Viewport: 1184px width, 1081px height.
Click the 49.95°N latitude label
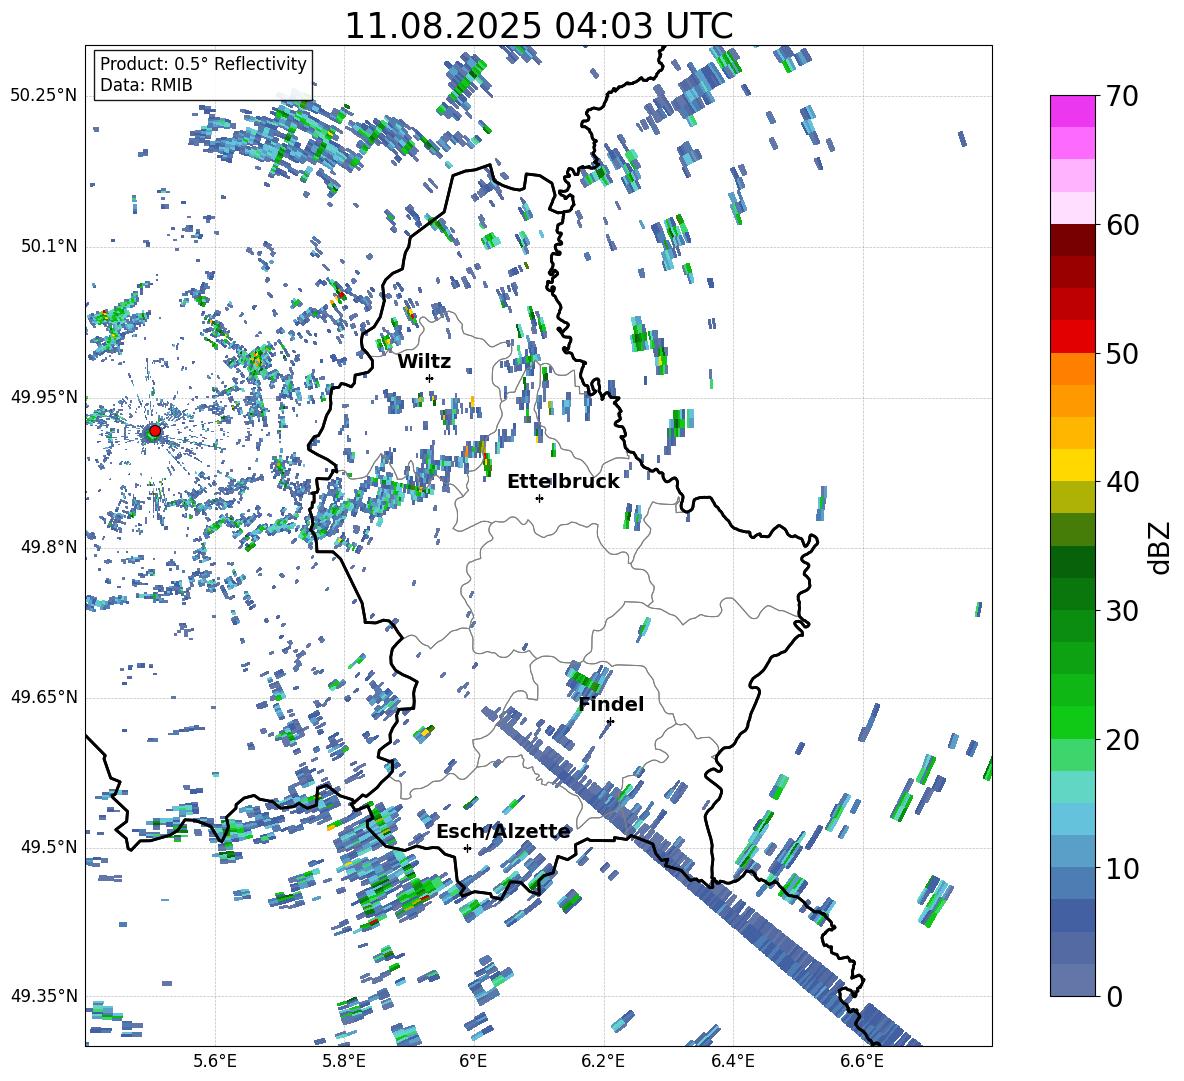coord(44,397)
